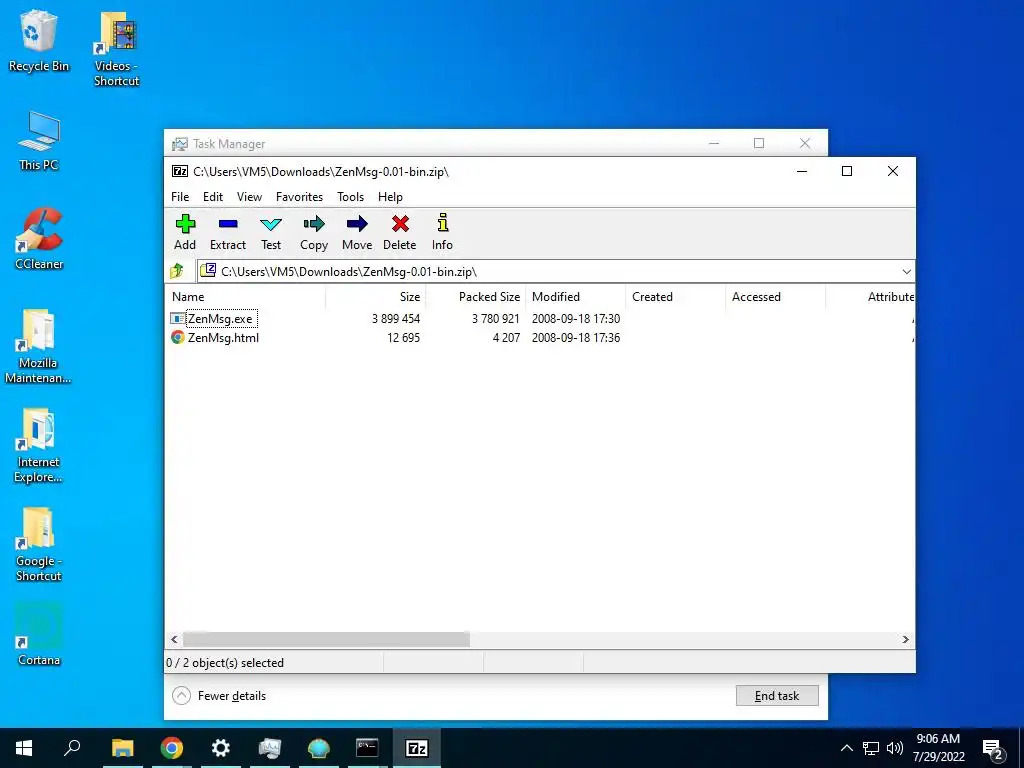Select the Cortana desktop icon
This screenshot has height=768, width=1024.
click(39, 634)
